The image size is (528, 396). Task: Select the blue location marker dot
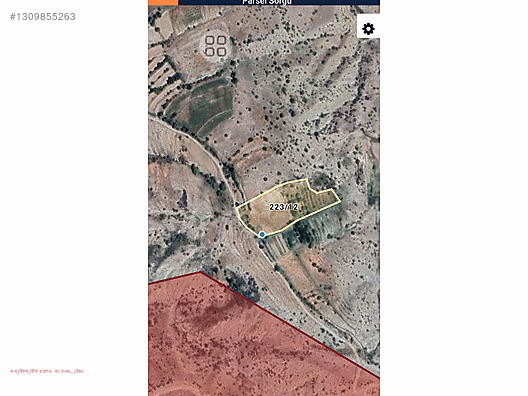(x=262, y=234)
